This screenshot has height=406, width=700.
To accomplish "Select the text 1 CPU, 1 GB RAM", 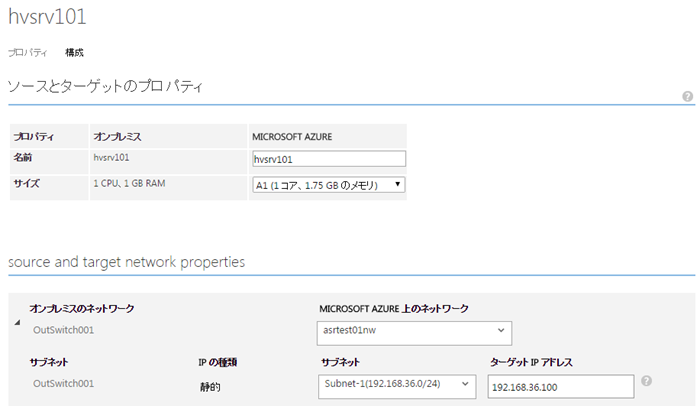I will coord(129,183).
